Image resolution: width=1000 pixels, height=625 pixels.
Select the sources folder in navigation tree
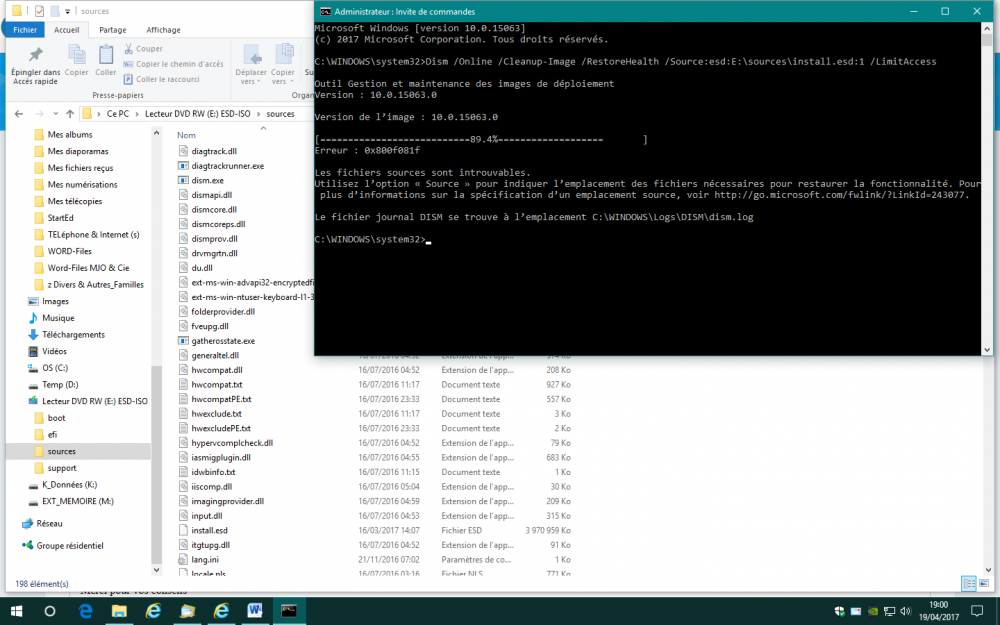[x=61, y=451]
